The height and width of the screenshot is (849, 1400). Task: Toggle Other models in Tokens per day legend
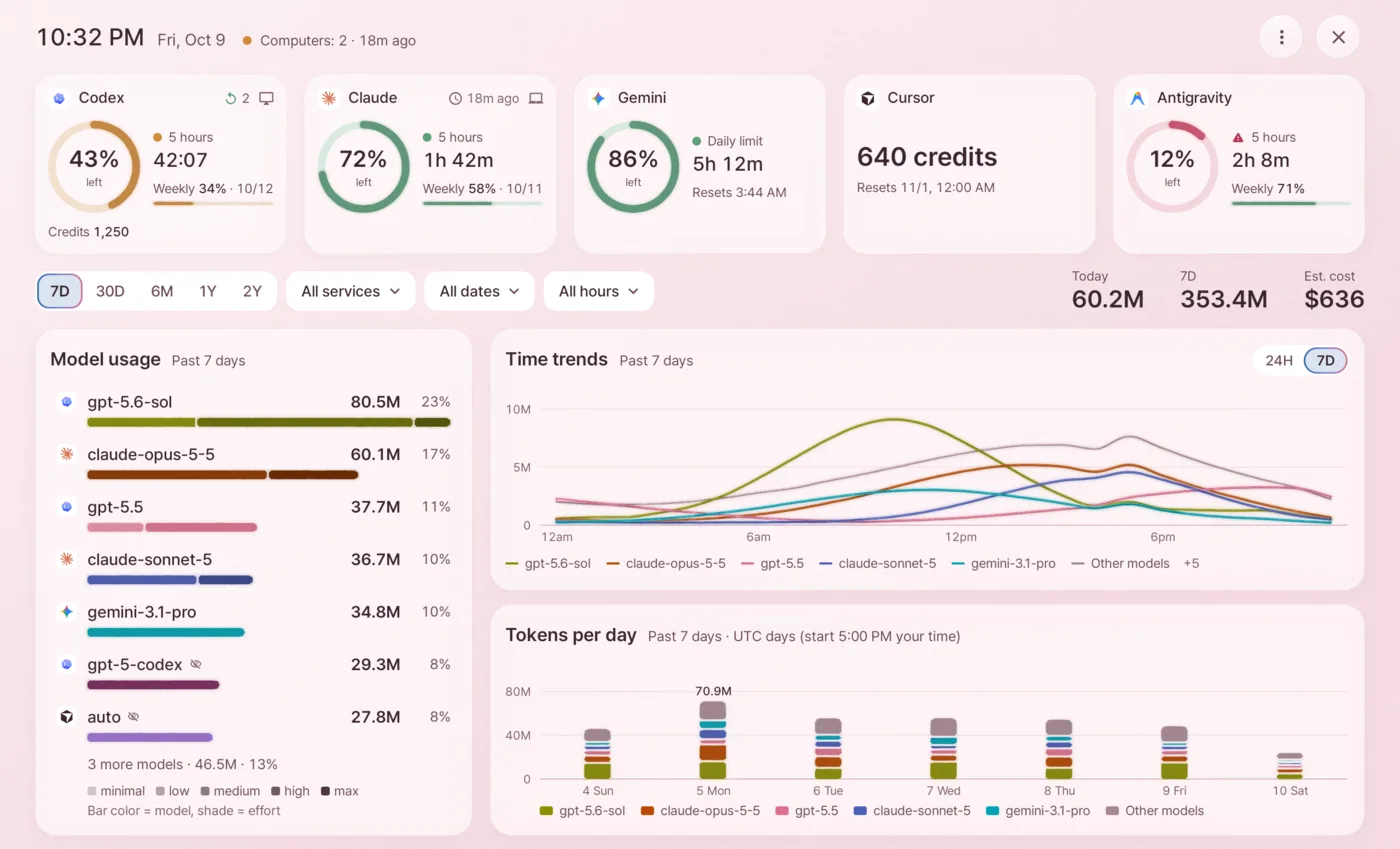pyautogui.click(x=1155, y=811)
